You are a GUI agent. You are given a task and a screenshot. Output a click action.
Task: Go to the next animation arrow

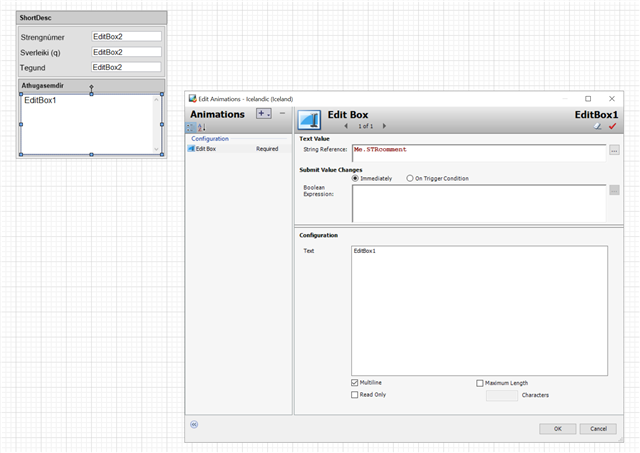click(384, 126)
